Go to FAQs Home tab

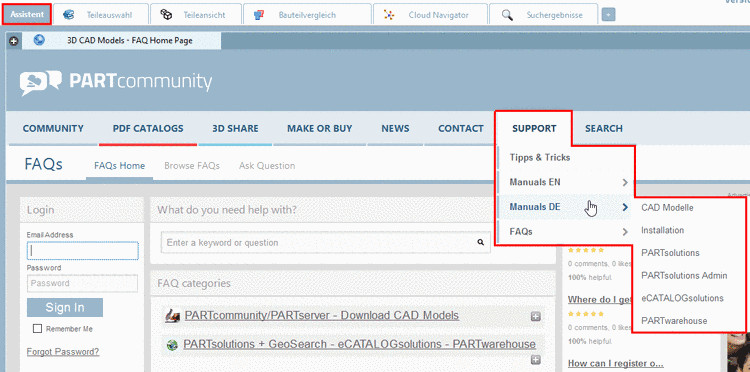(x=120, y=166)
